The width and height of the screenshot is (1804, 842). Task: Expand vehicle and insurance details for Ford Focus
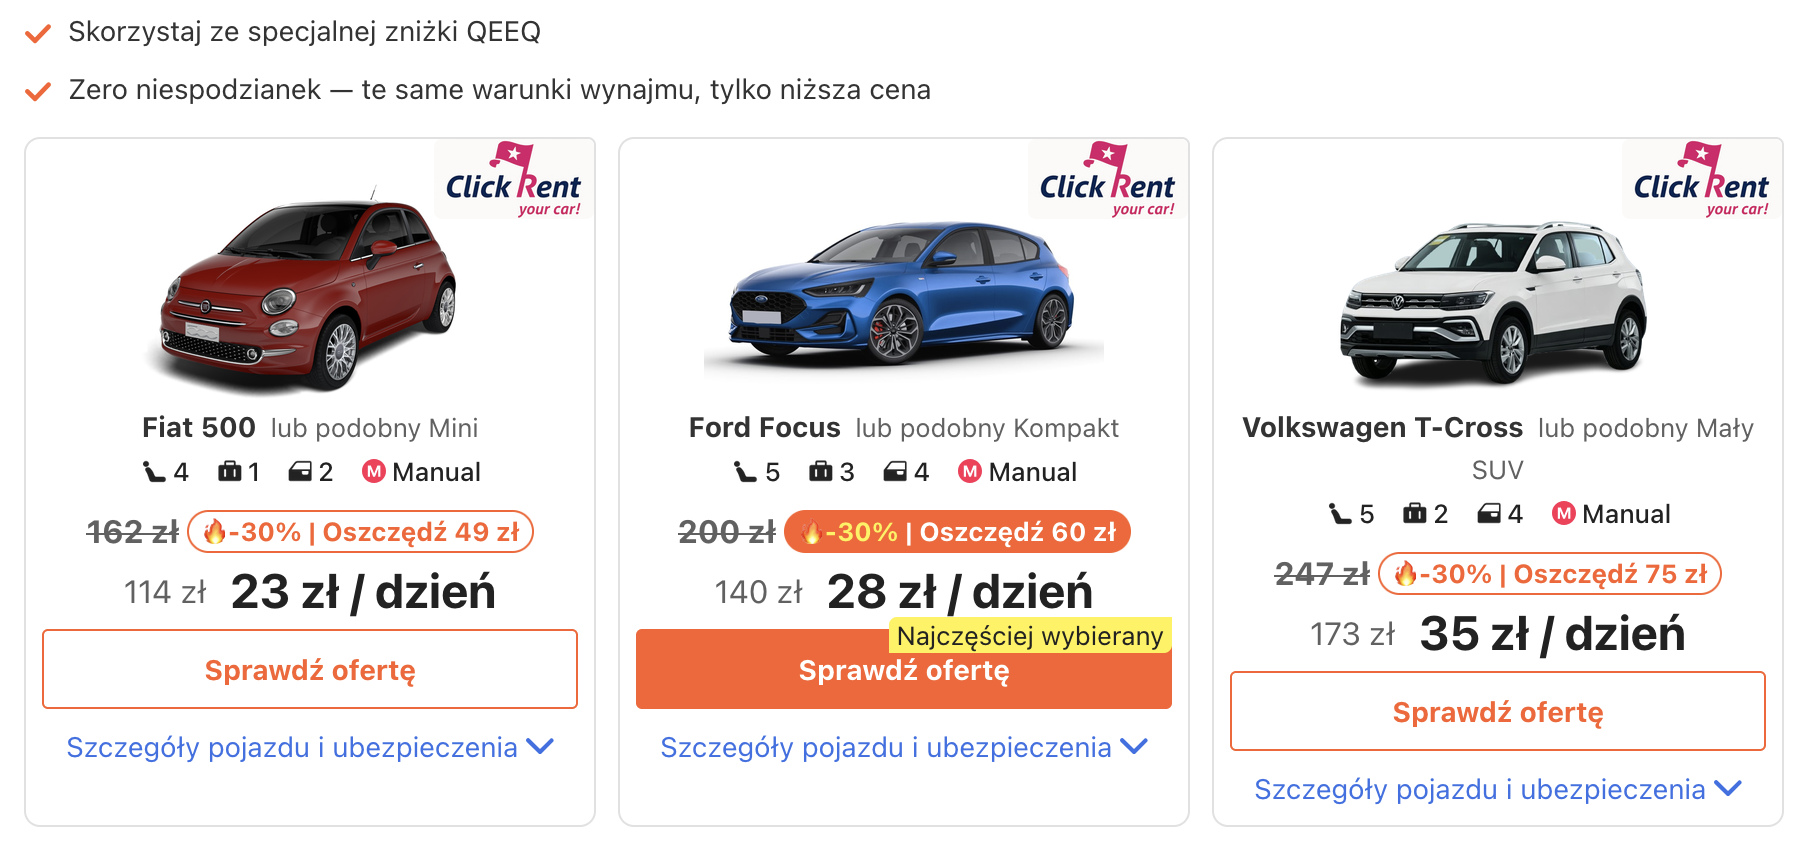click(x=904, y=747)
